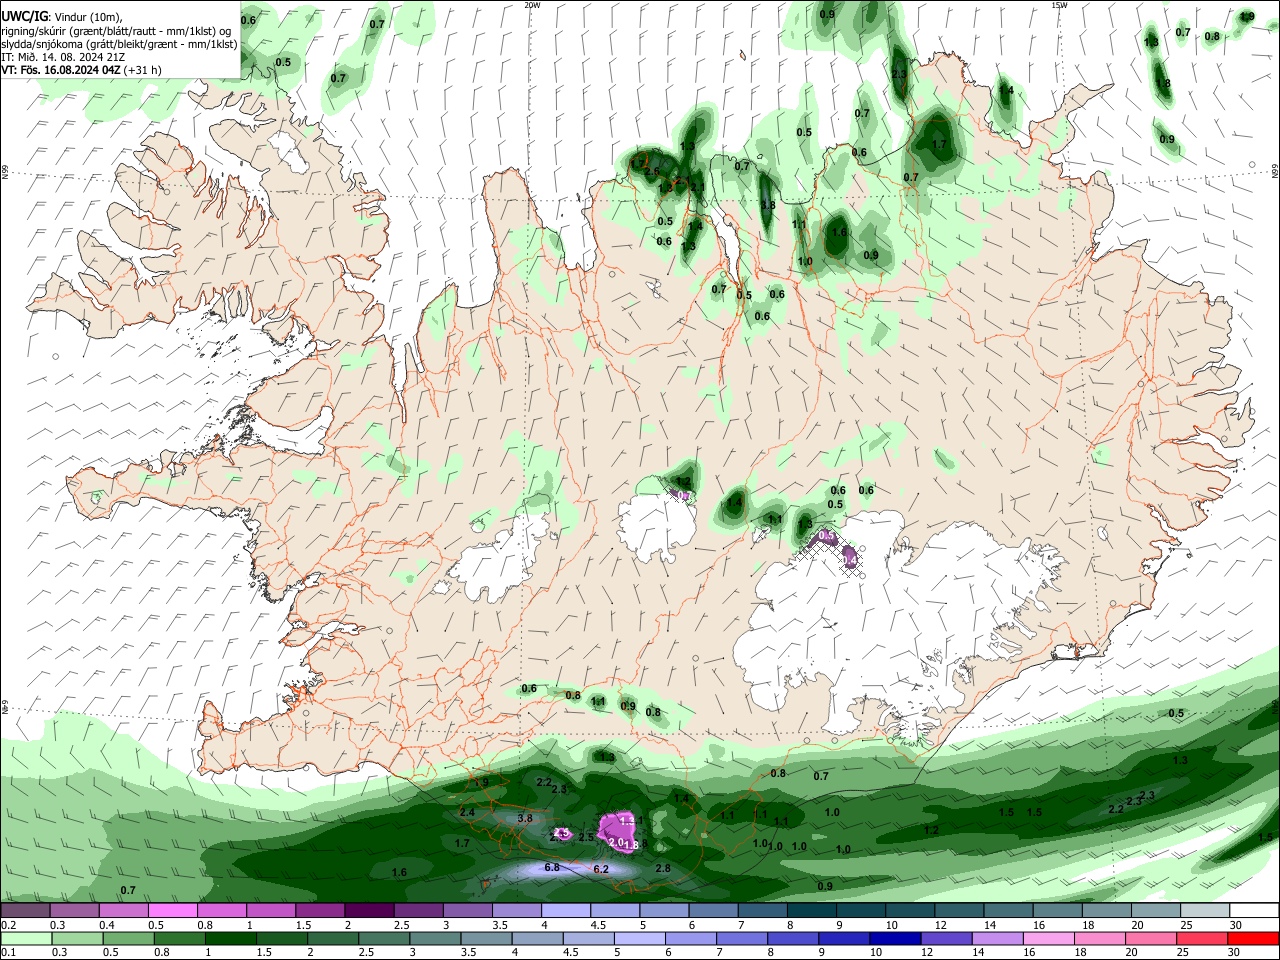Click the '30' label under the bottom legend row
This screenshot has width=1280, height=960.
tap(1236, 954)
